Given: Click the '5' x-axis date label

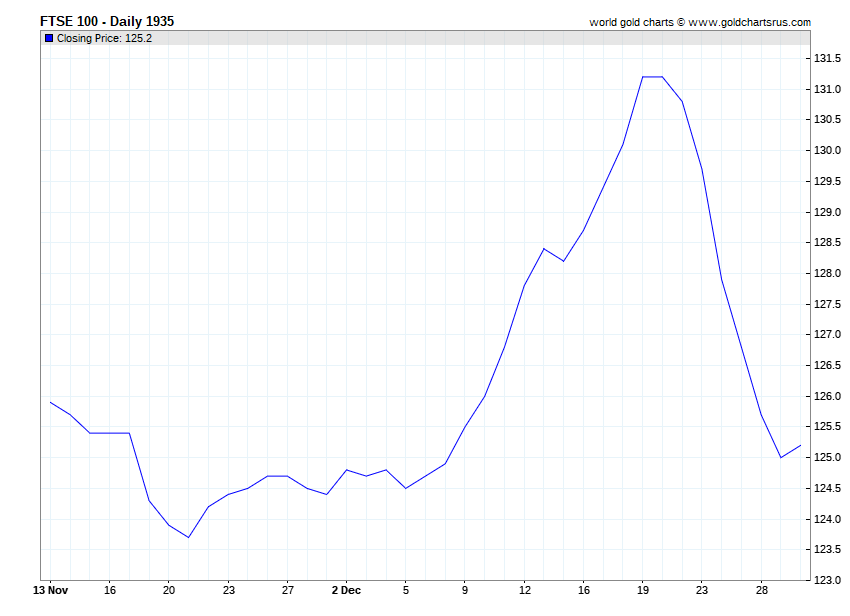Looking at the screenshot, I should [405, 590].
